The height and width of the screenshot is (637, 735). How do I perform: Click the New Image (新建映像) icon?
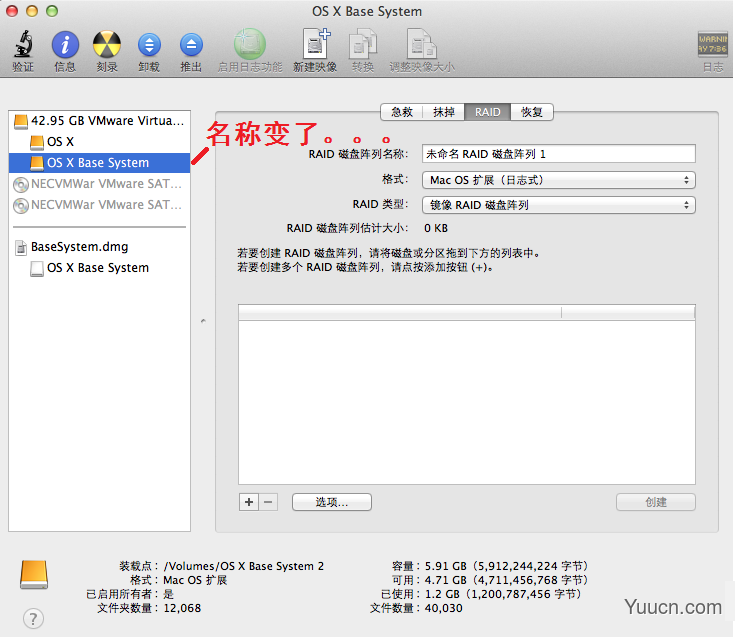tap(316, 44)
